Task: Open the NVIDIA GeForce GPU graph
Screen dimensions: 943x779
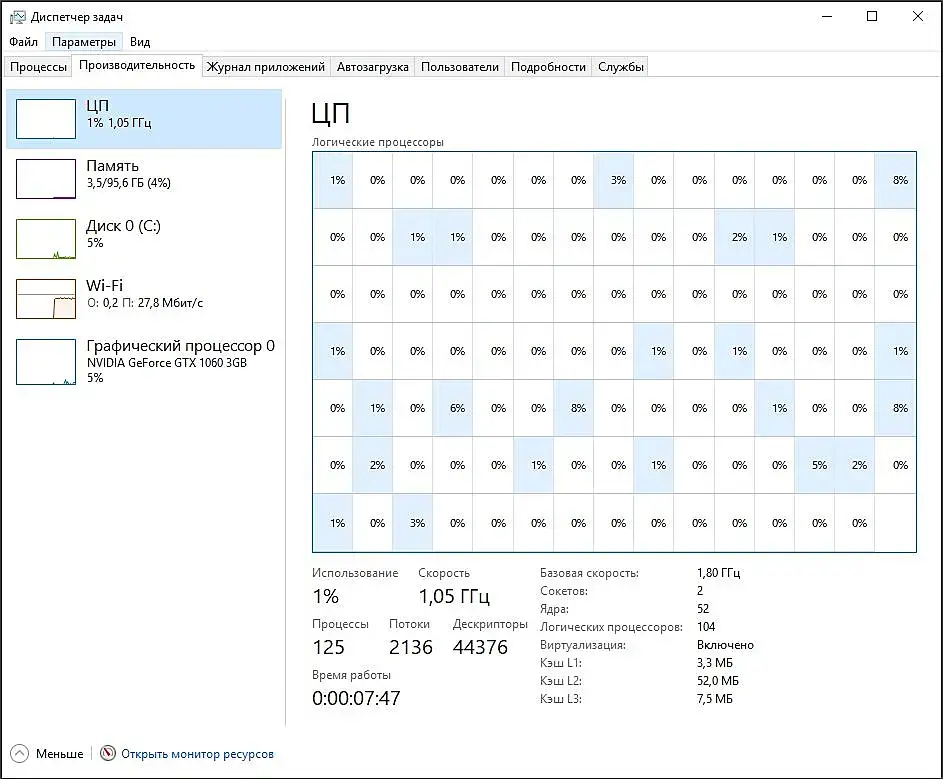Action: click(x=46, y=361)
